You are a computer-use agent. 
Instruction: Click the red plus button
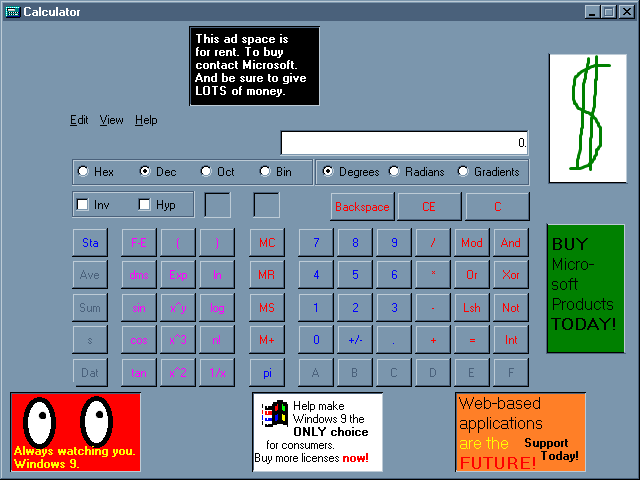(x=433, y=340)
